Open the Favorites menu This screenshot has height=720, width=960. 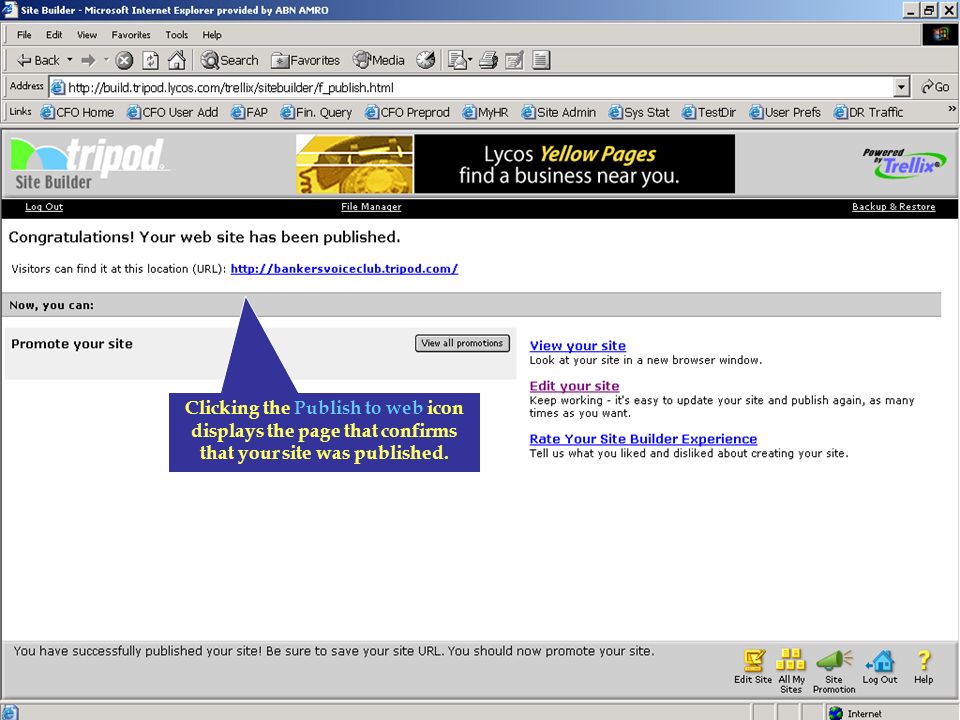point(130,35)
